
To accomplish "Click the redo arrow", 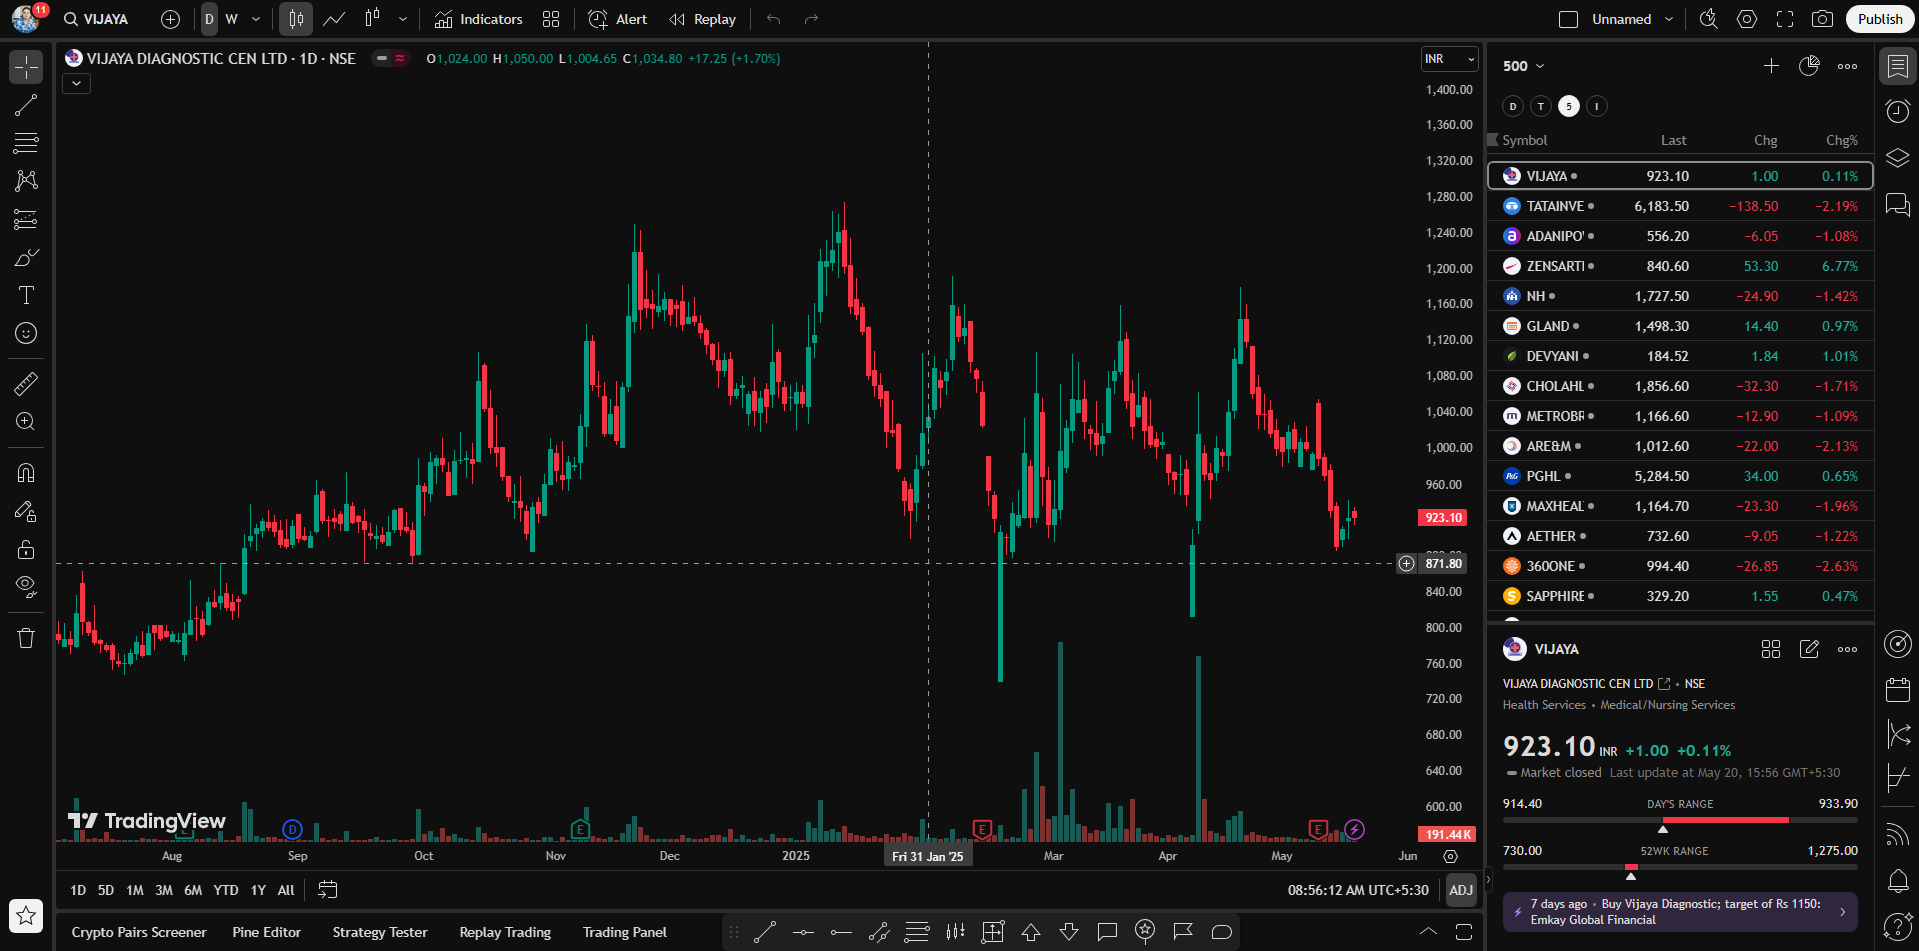I will pos(812,19).
